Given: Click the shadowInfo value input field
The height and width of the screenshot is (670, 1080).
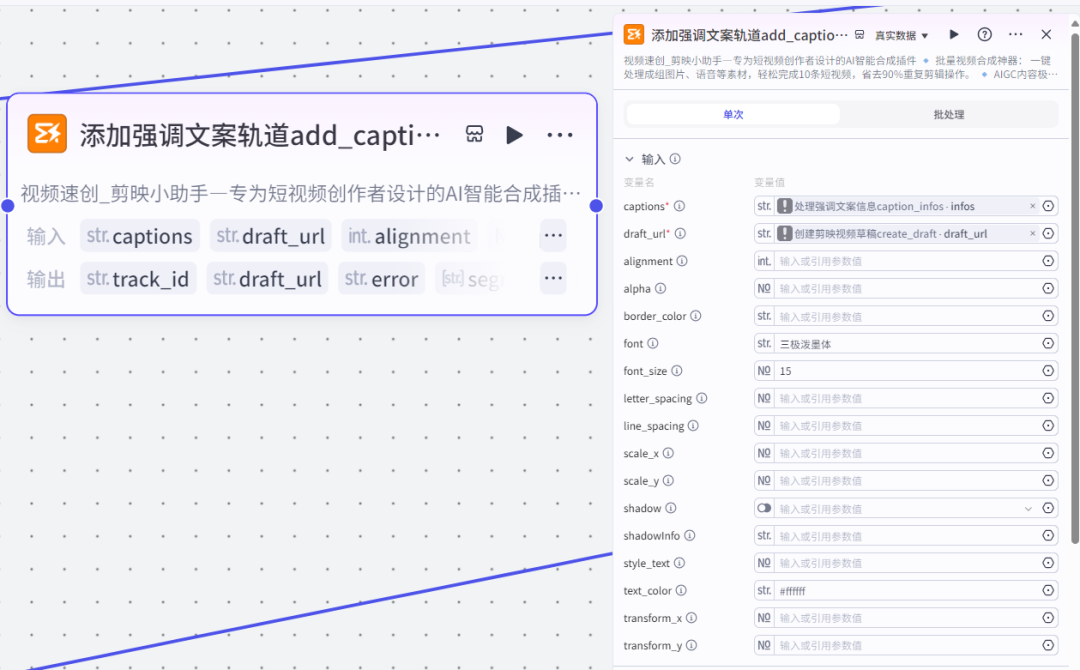Looking at the screenshot, I should (906, 536).
